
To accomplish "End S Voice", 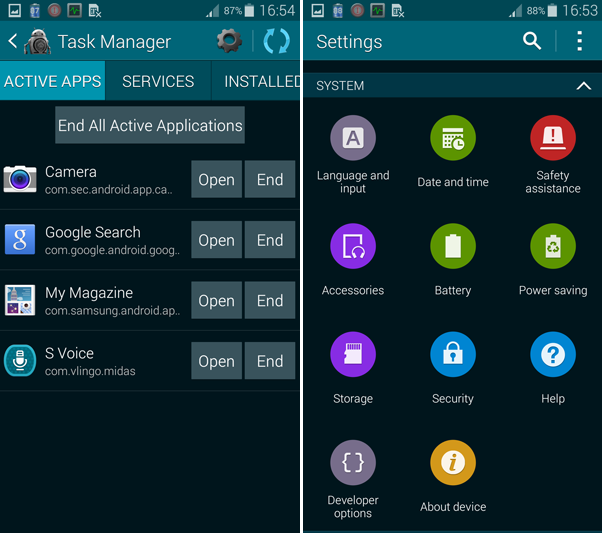I will (270, 361).
